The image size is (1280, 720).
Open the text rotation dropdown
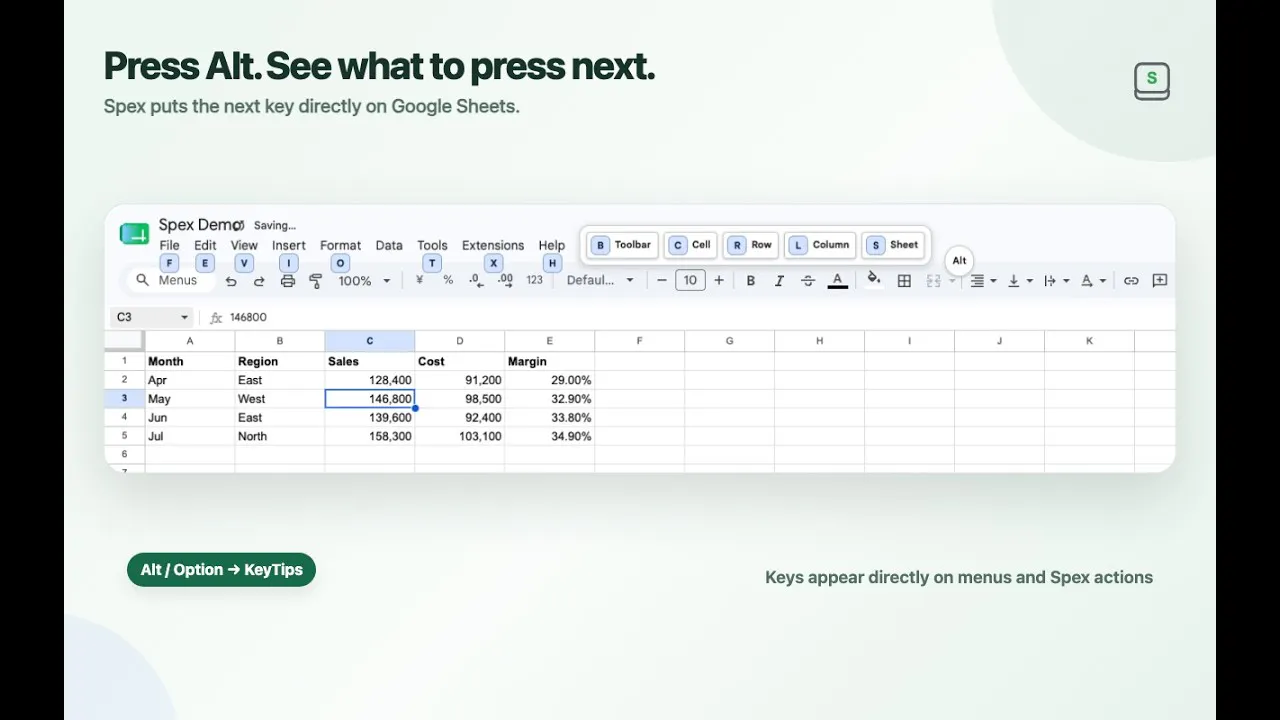point(1093,281)
